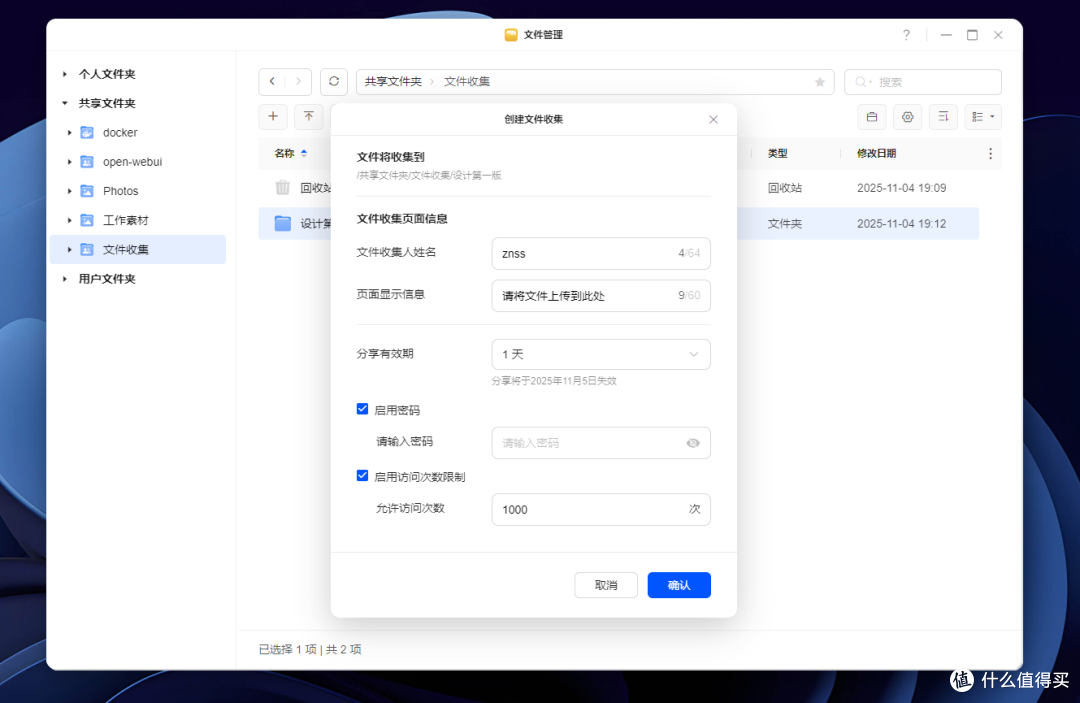The image size is (1080, 703).
Task: Select 工作素材 in the sidebar tree
Action: (x=125, y=220)
